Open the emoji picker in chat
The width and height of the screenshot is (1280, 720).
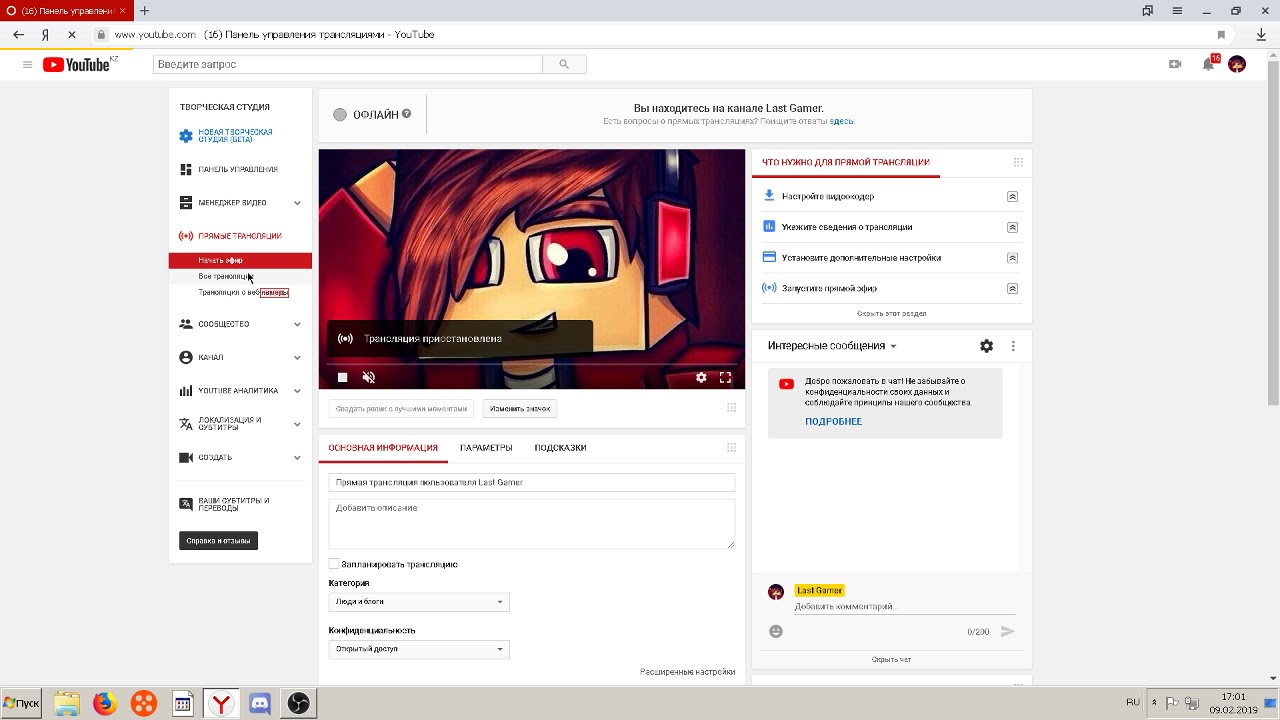tap(776, 631)
